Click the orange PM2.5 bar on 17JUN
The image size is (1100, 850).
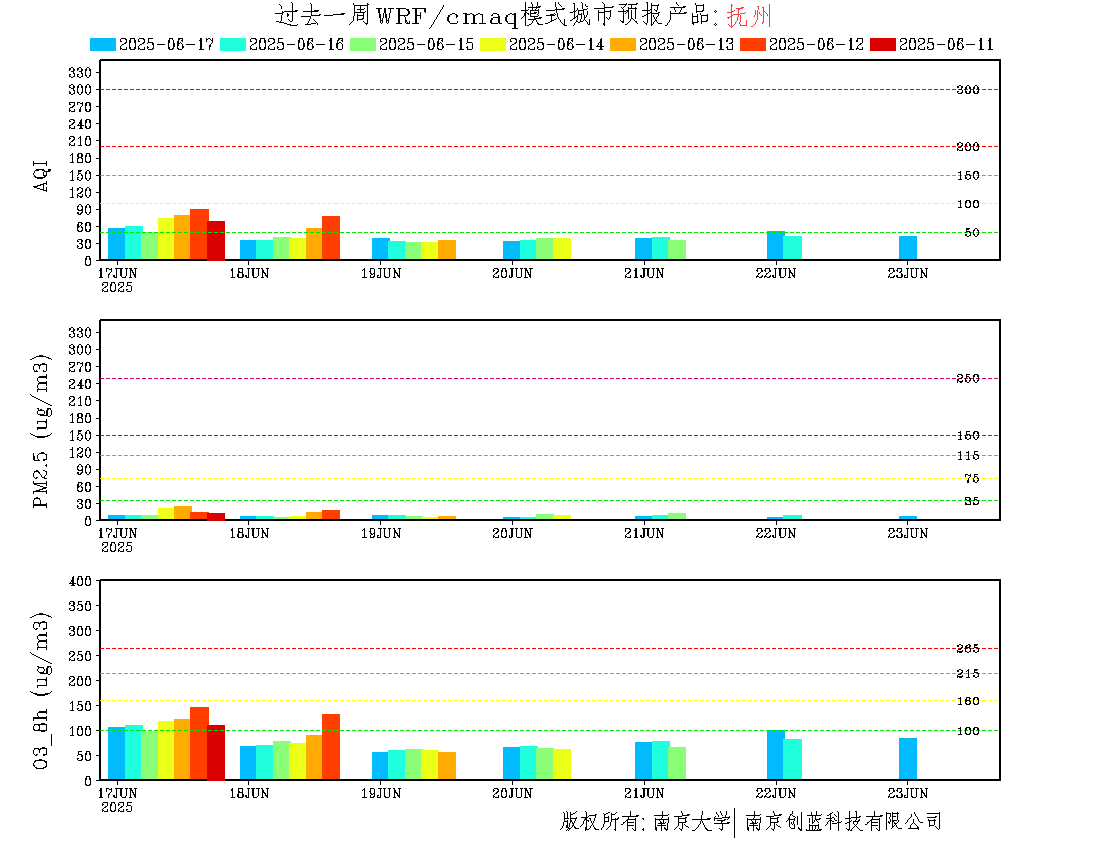pyautogui.click(x=183, y=513)
